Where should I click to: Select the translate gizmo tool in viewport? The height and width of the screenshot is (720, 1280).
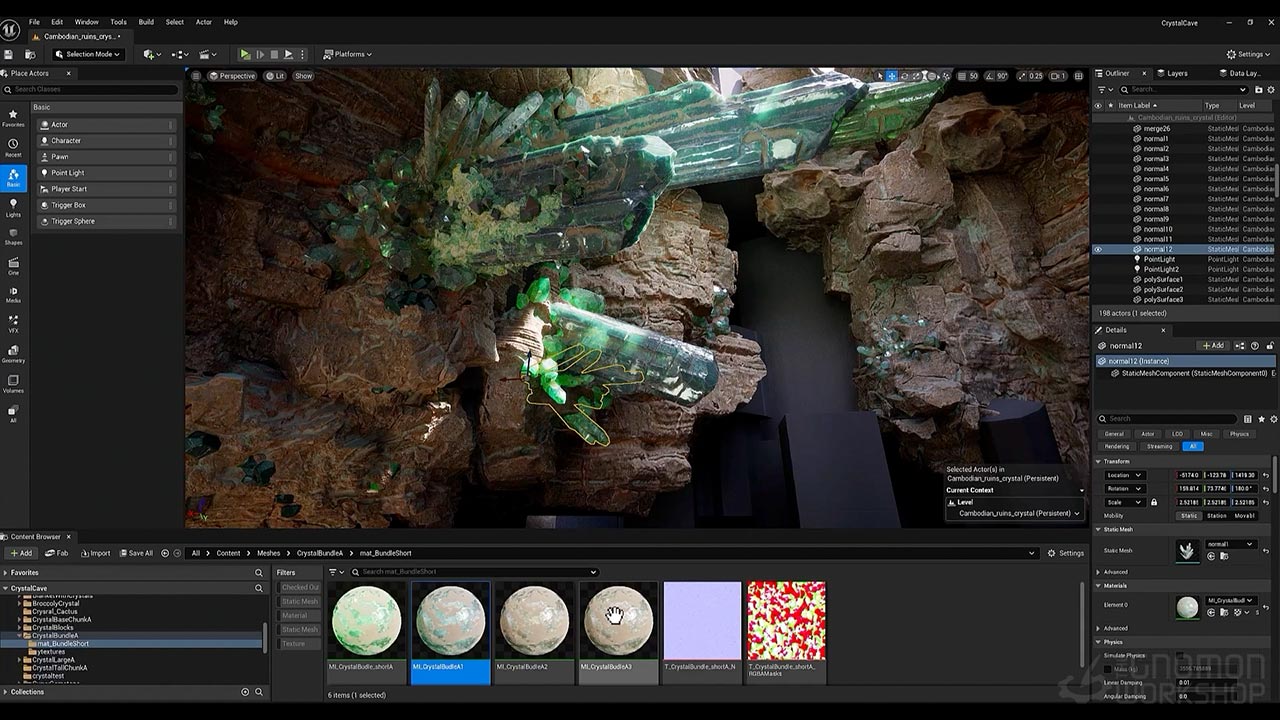pos(892,76)
